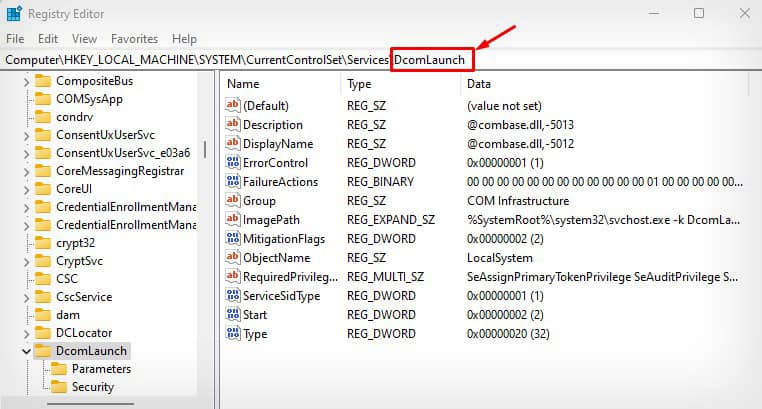Click the binary icon next to FailureActions

[x=233, y=181]
